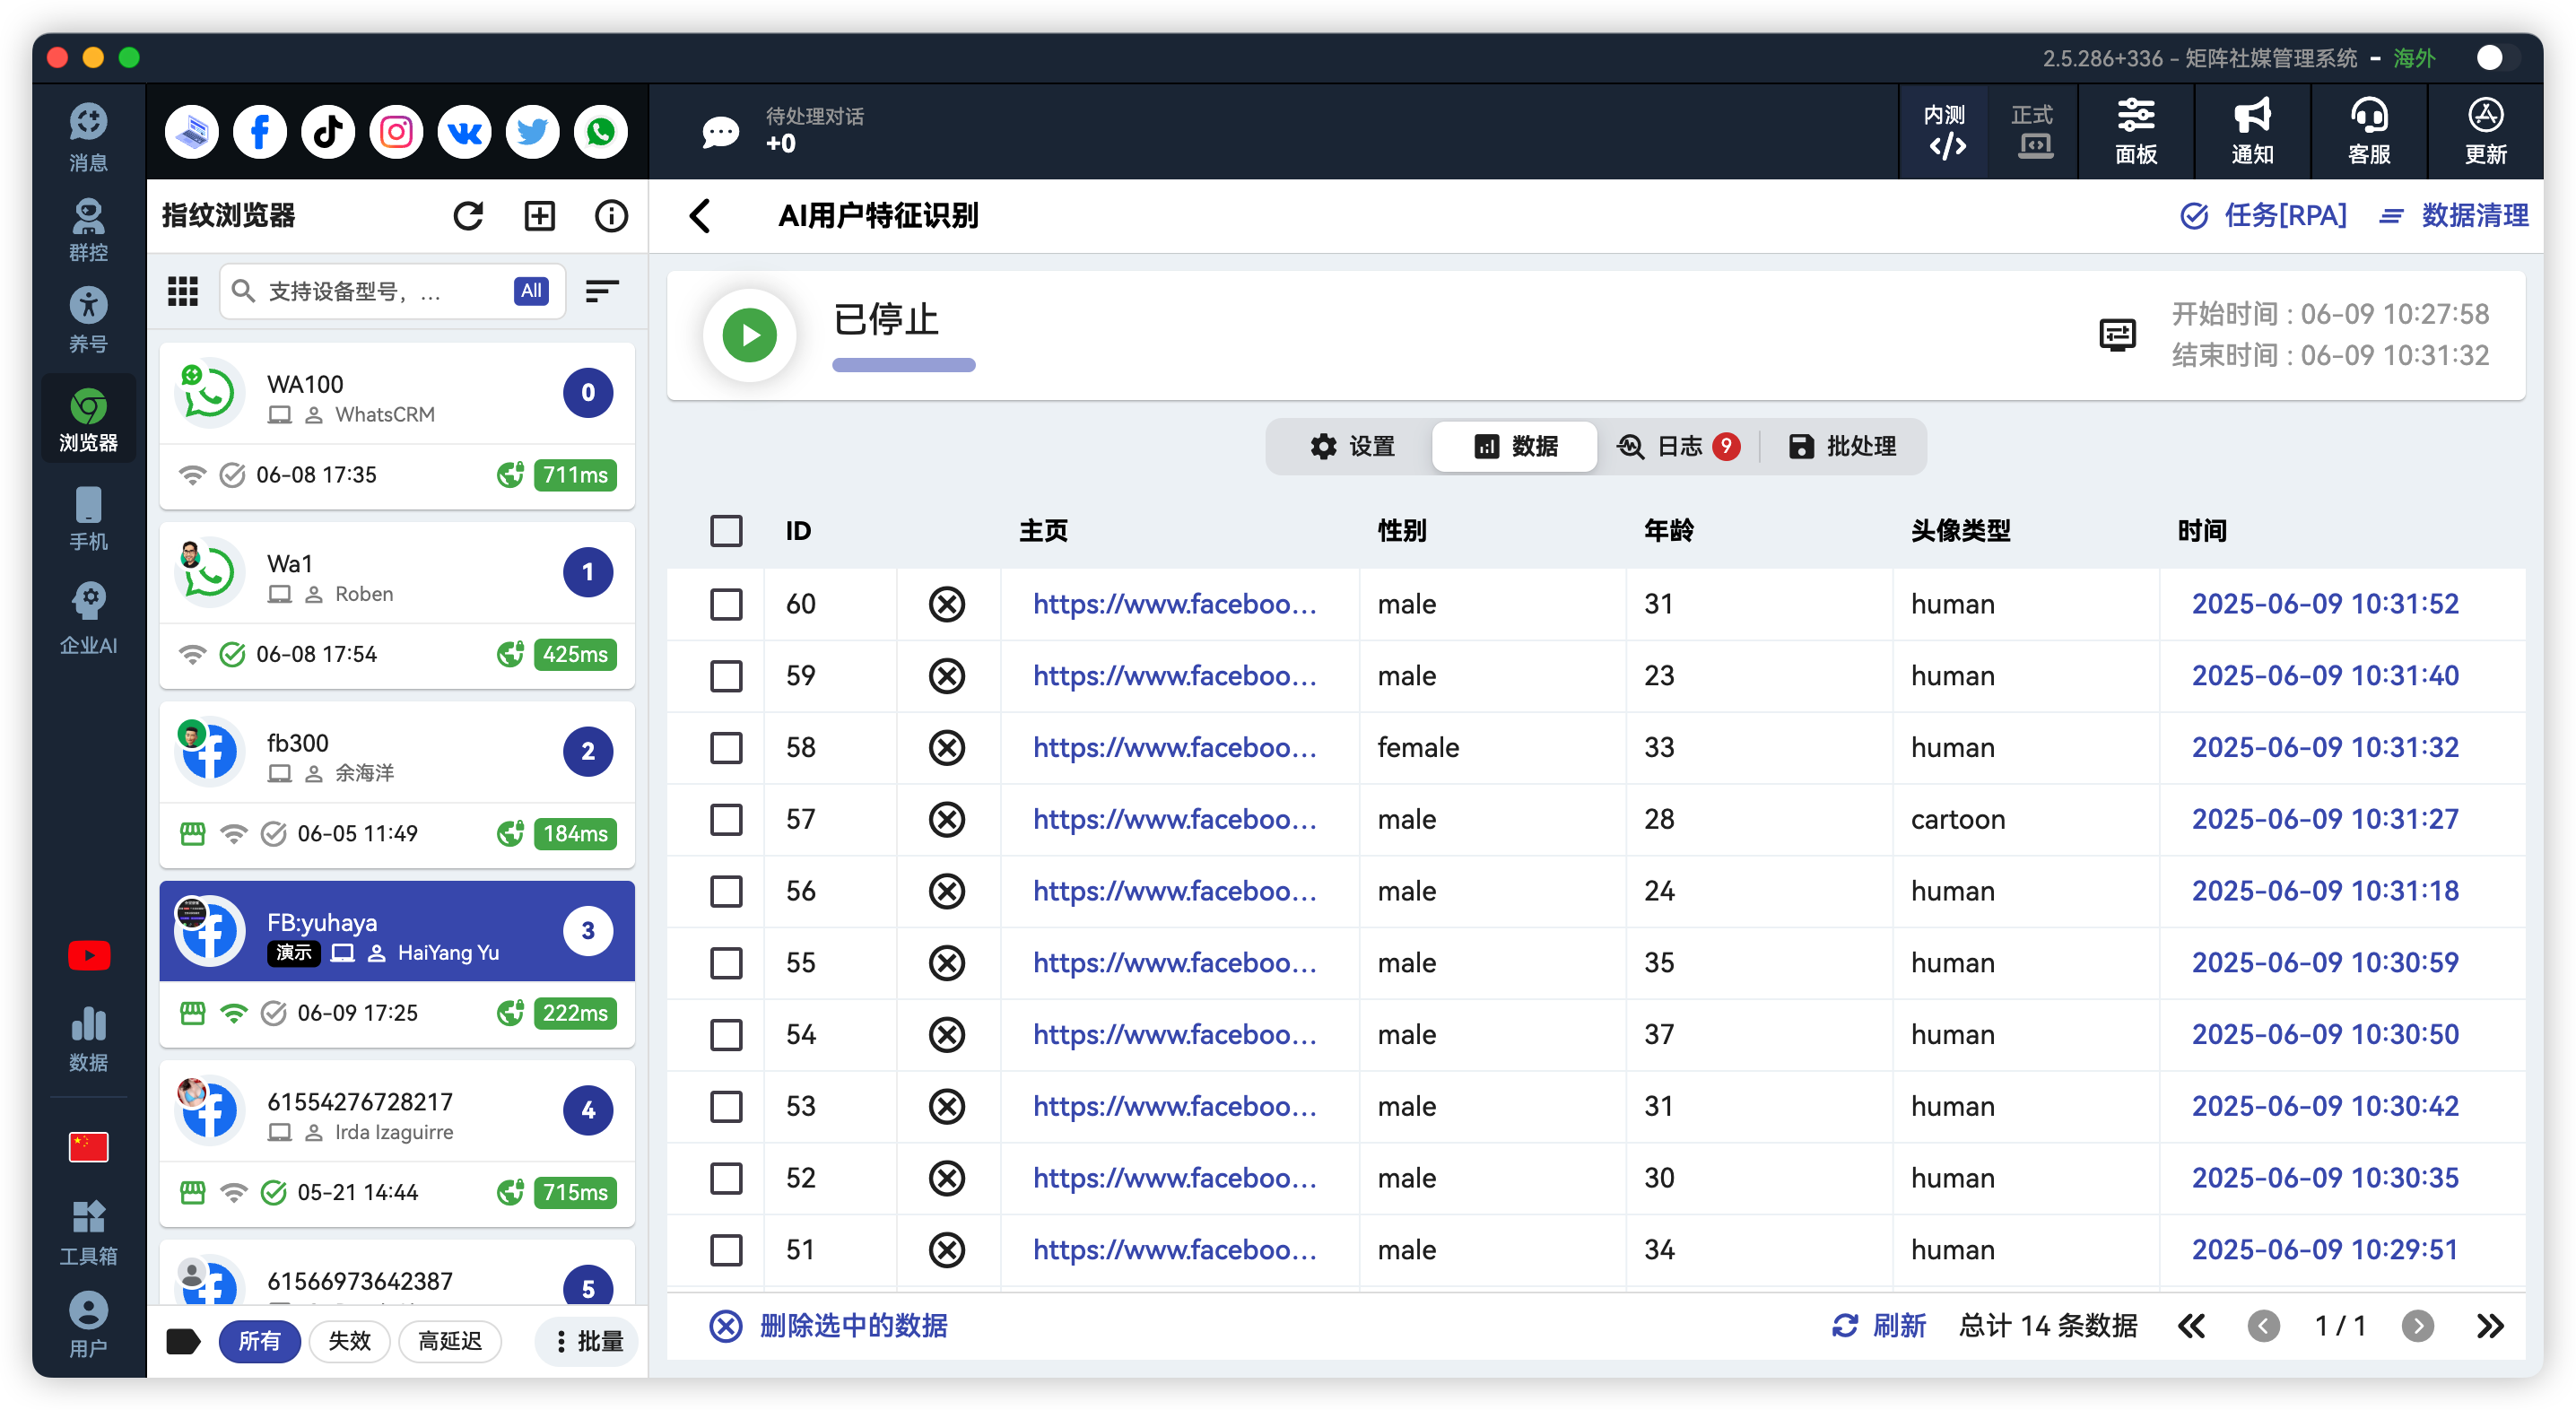Switch to the settings (设置) tab
Viewport: 2576px width, 1410px height.
[x=1352, y=446]
